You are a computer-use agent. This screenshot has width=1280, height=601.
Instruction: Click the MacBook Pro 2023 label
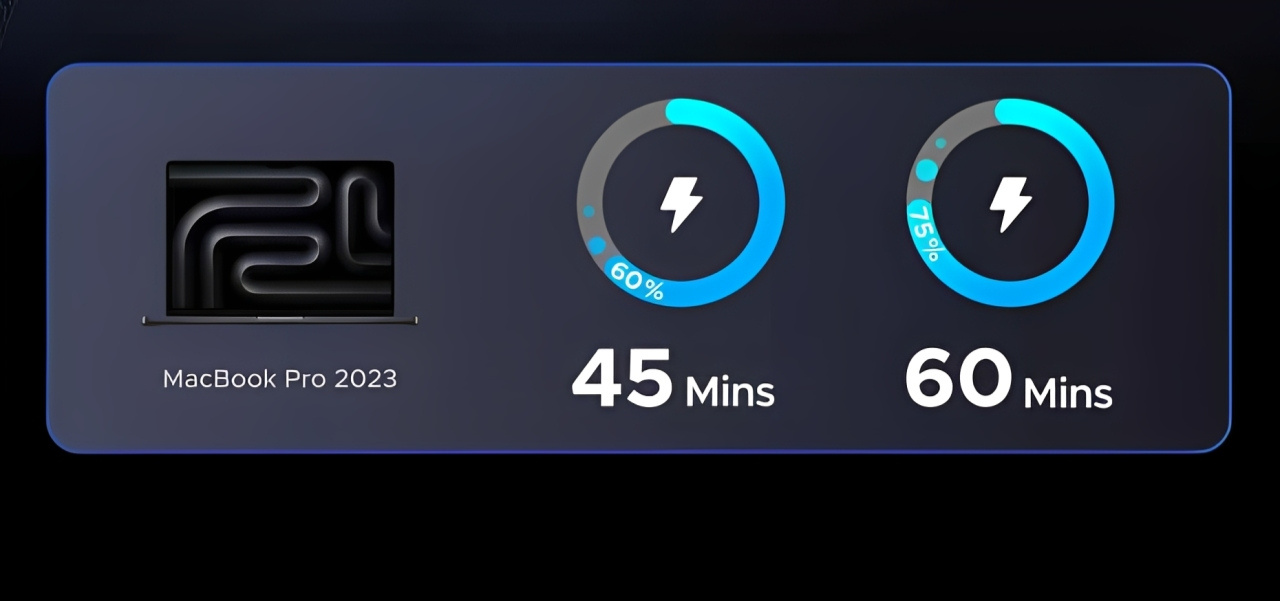point(280,379)
